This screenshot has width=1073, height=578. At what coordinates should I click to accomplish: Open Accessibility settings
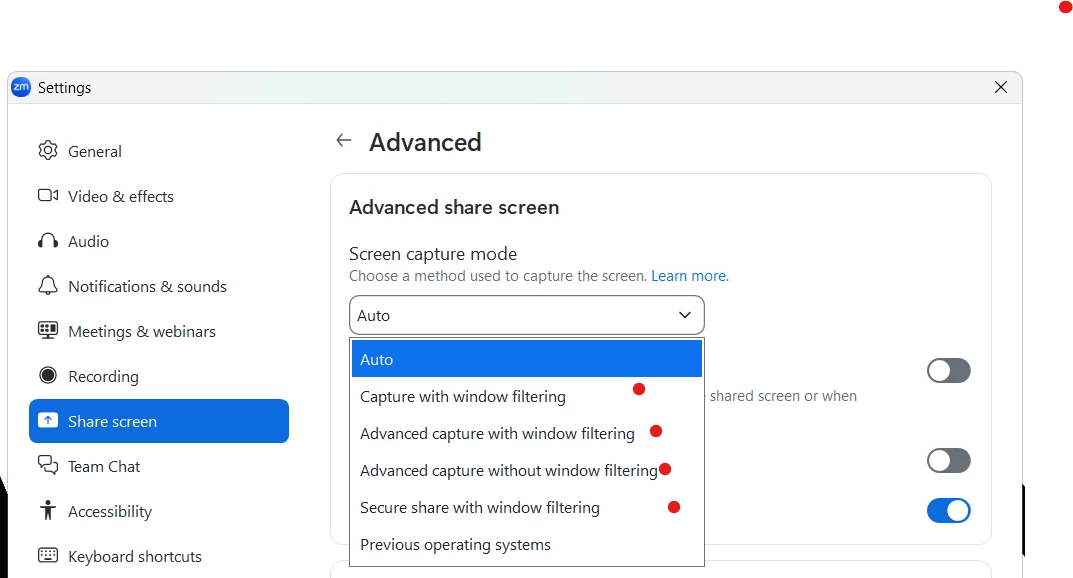click(x=159, y=511)
